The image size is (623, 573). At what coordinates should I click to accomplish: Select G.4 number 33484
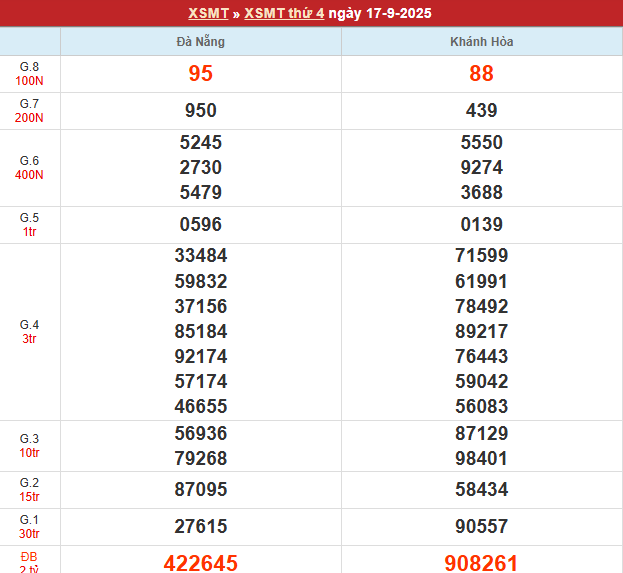click(x=201, y=255)
